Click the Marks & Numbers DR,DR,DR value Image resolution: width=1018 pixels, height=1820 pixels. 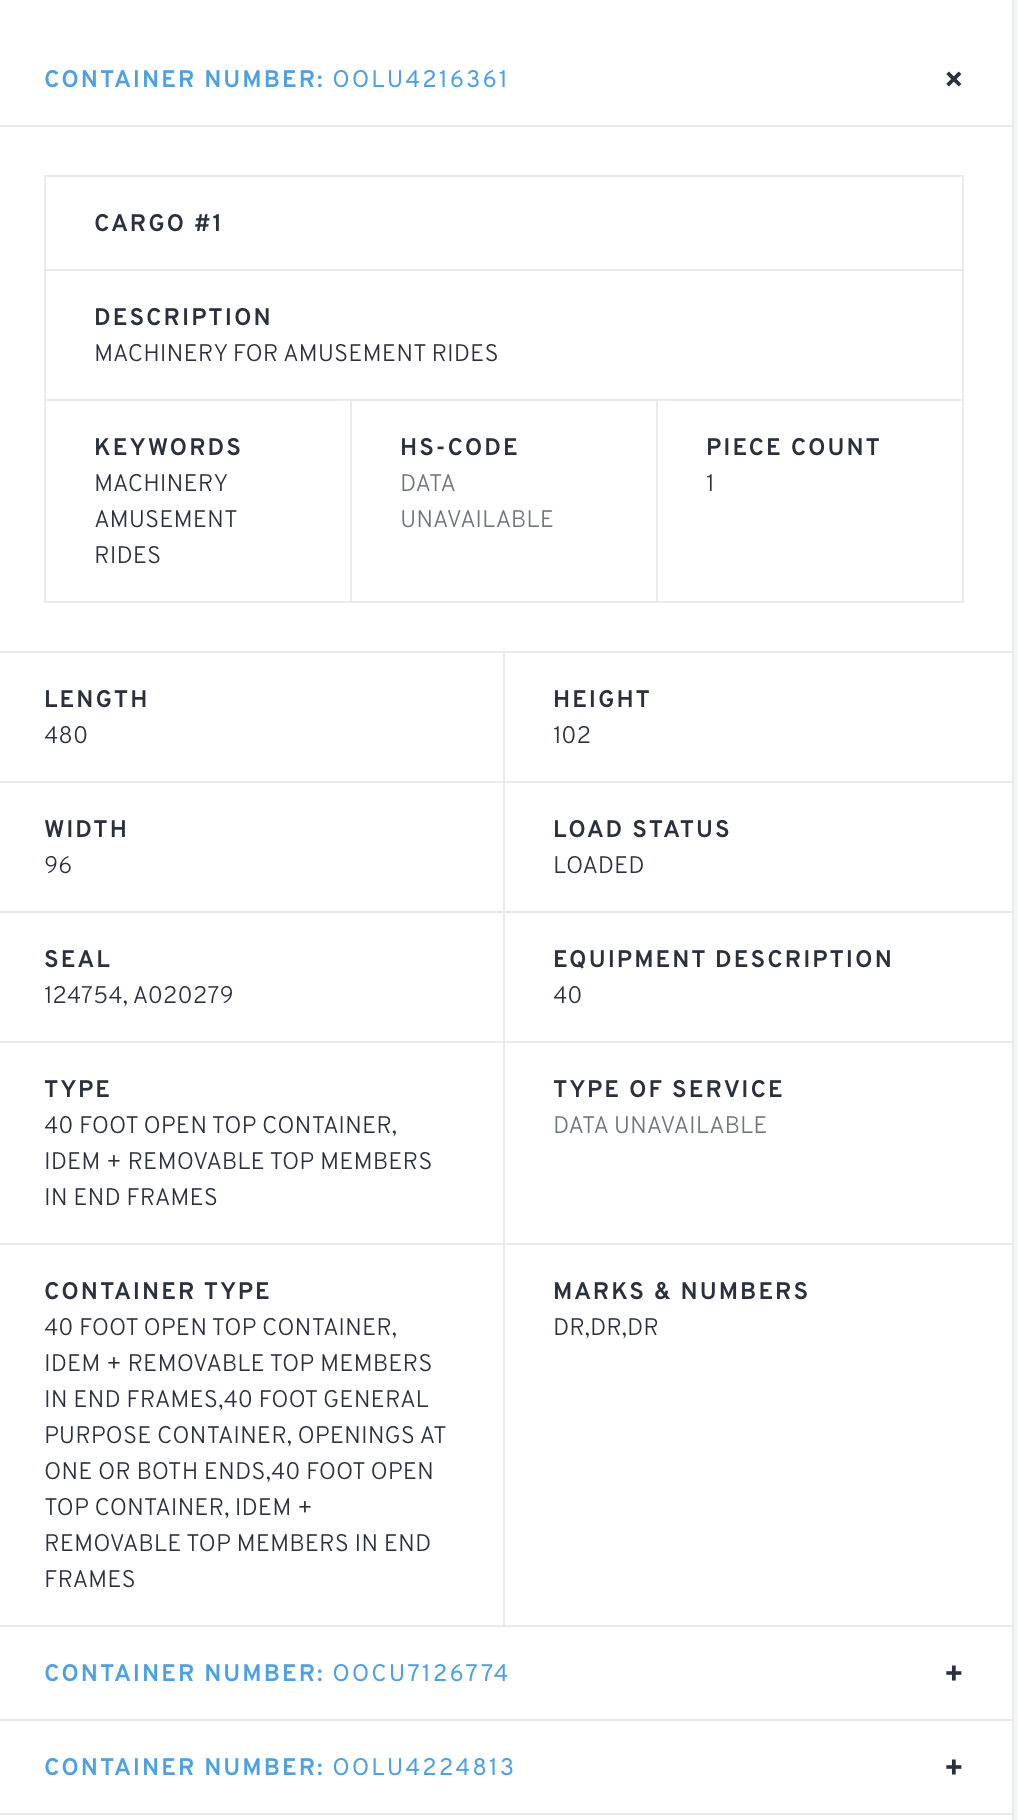(x=606, y=1327)
